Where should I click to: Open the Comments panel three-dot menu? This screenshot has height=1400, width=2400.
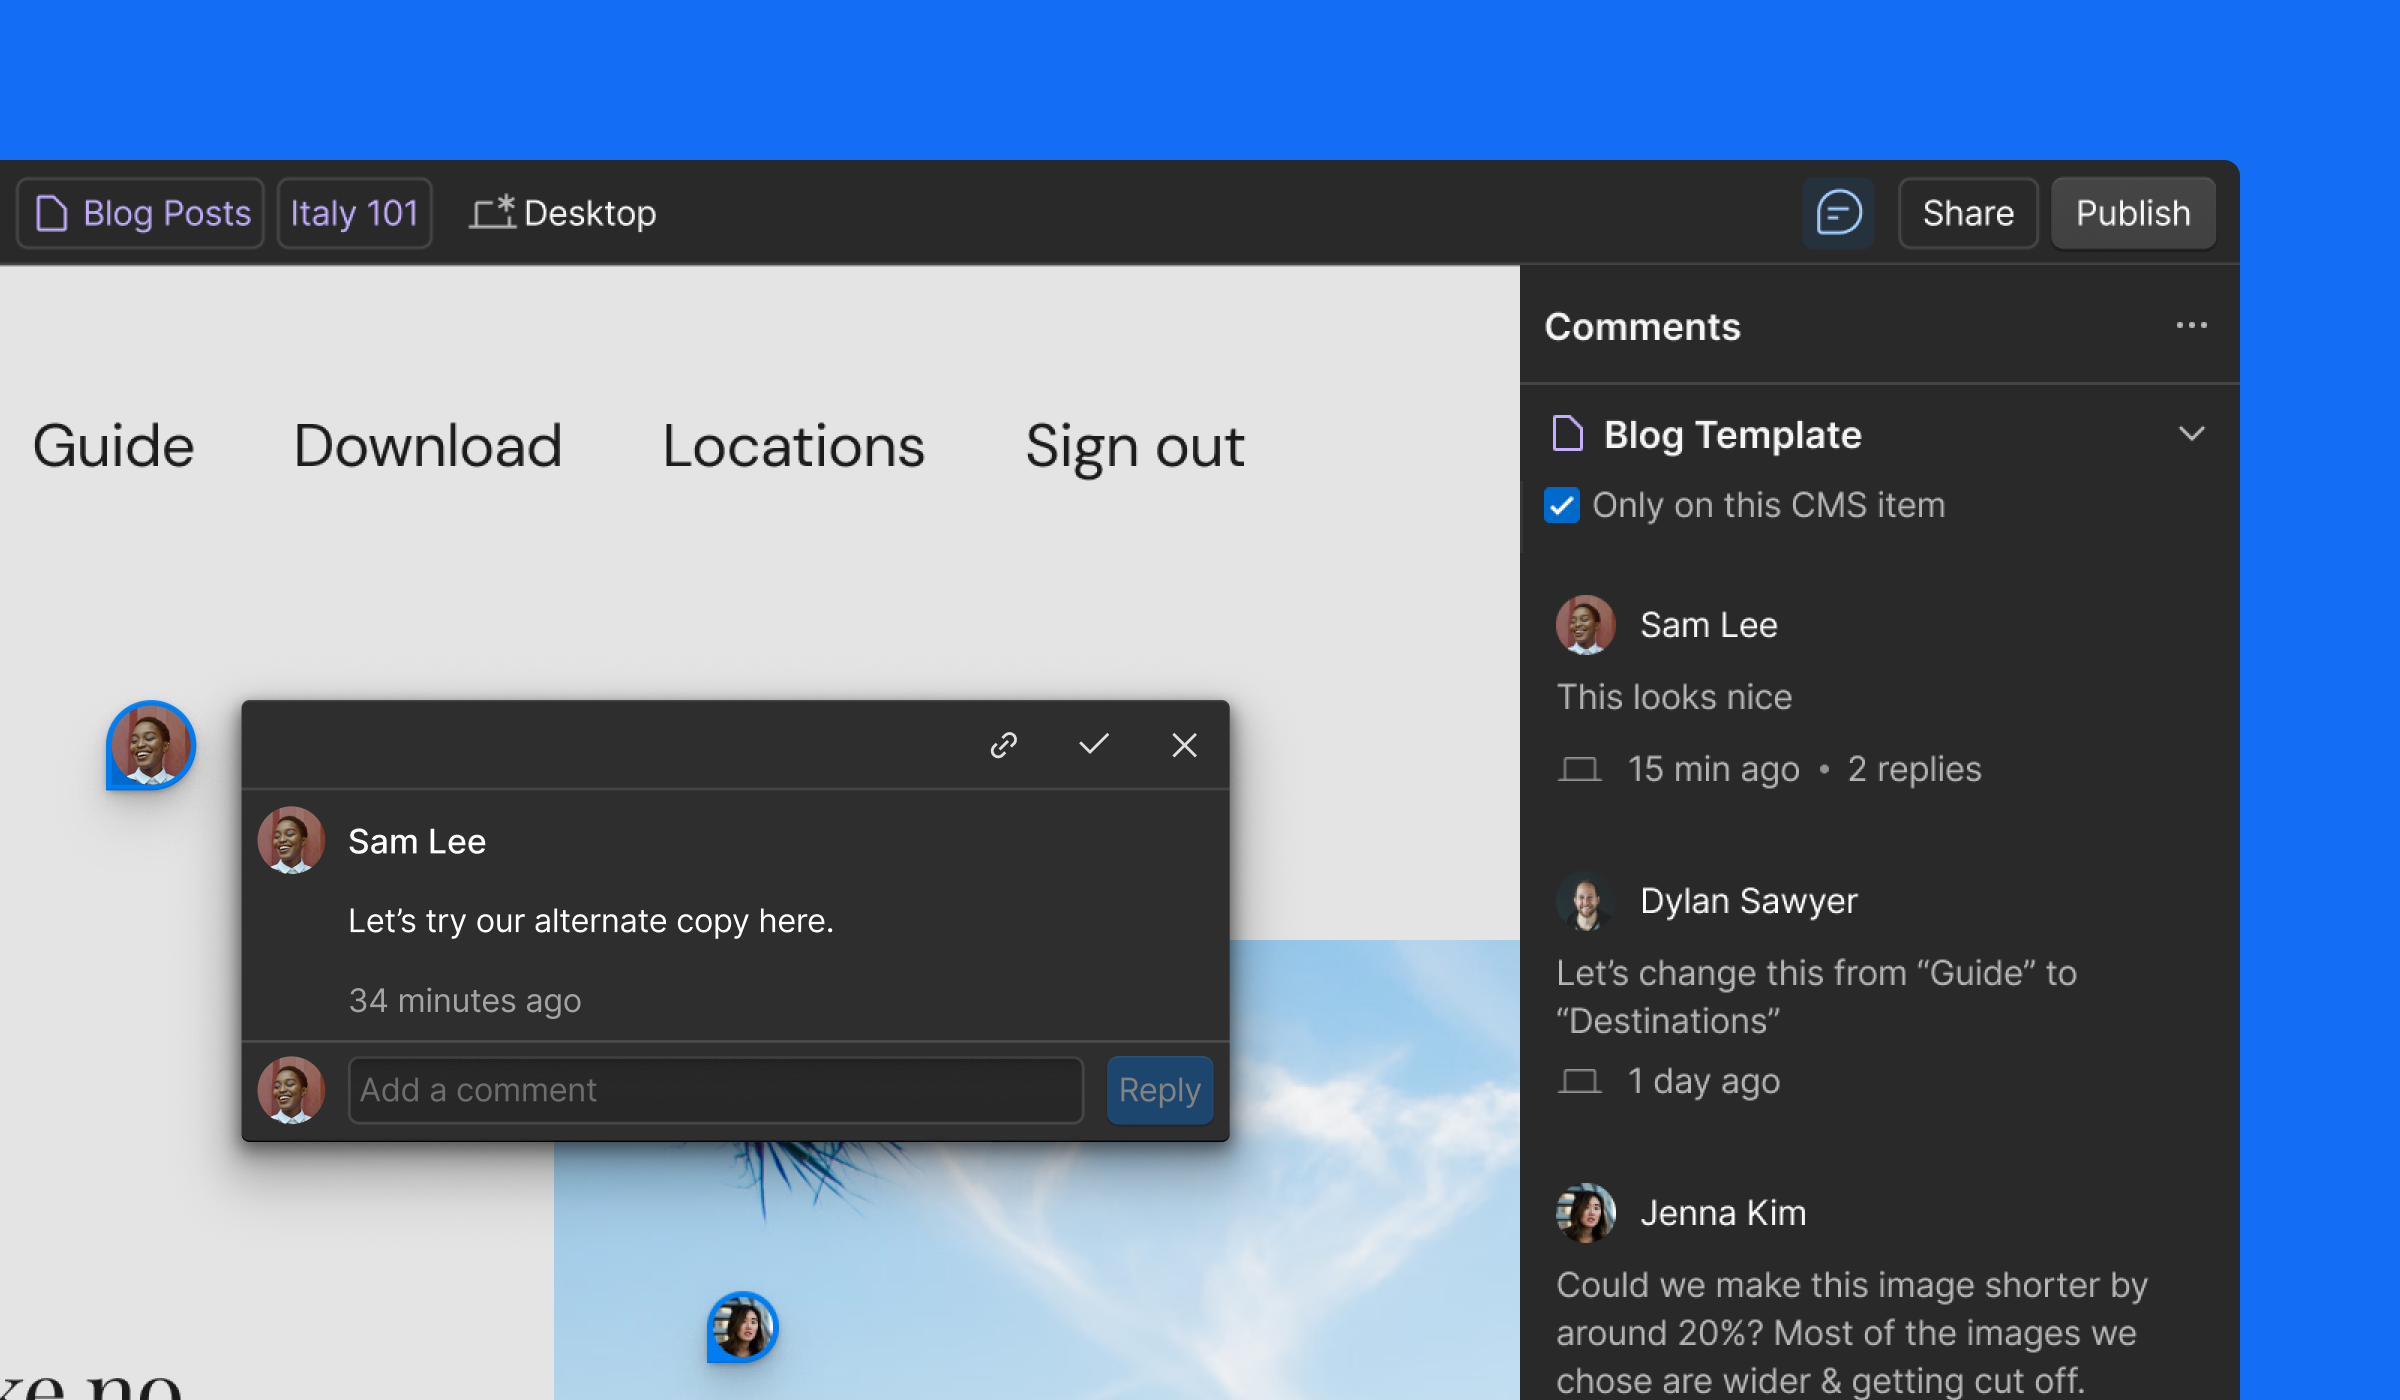coord(2191,326)
